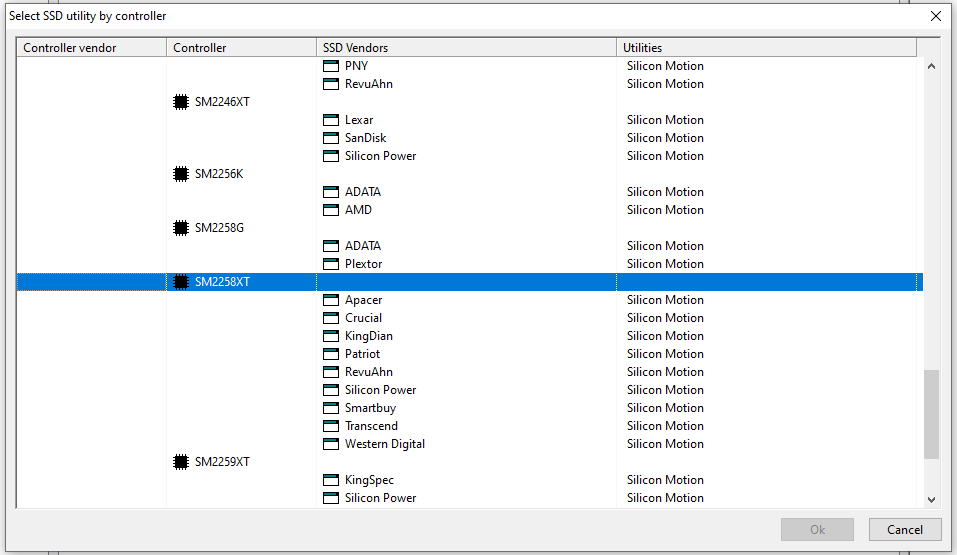Screen dimensions: 957x555
Task: Select ADATA drive icon listed above AMD
Action: tap(331, 192)
